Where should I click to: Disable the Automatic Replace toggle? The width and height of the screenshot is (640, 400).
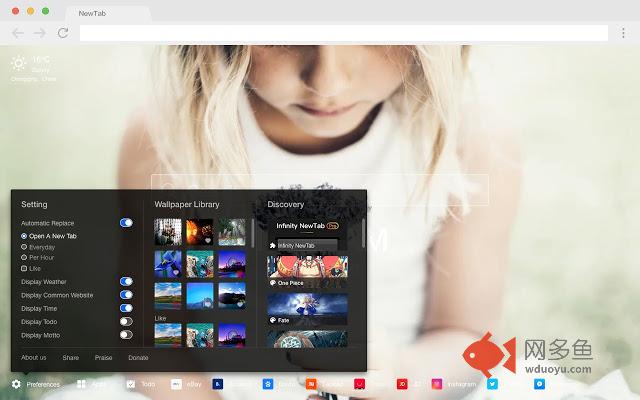tap(126, 223)
